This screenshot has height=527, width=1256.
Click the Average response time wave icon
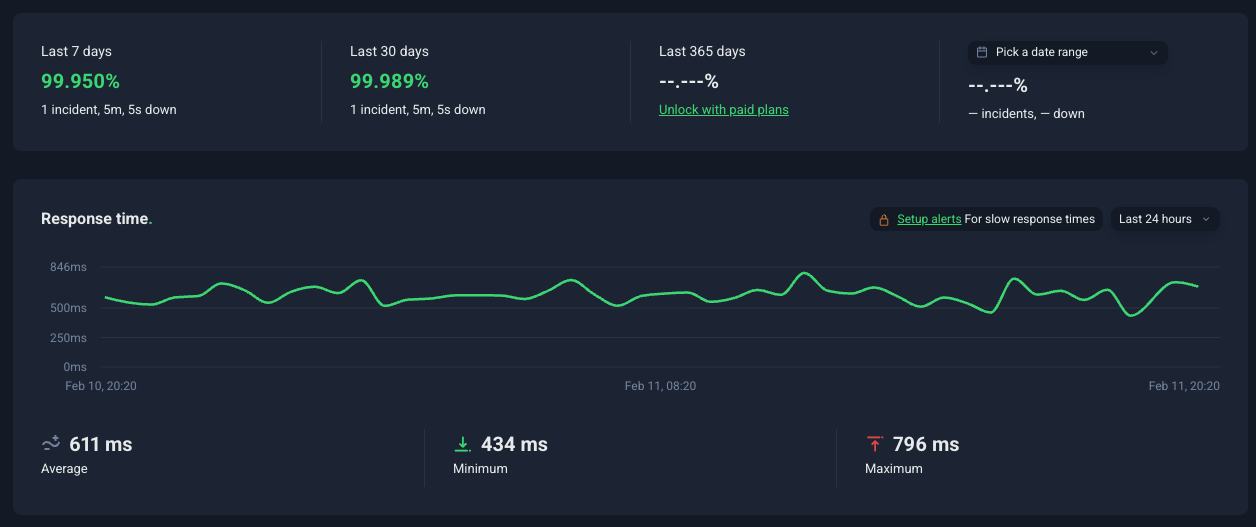51,444
